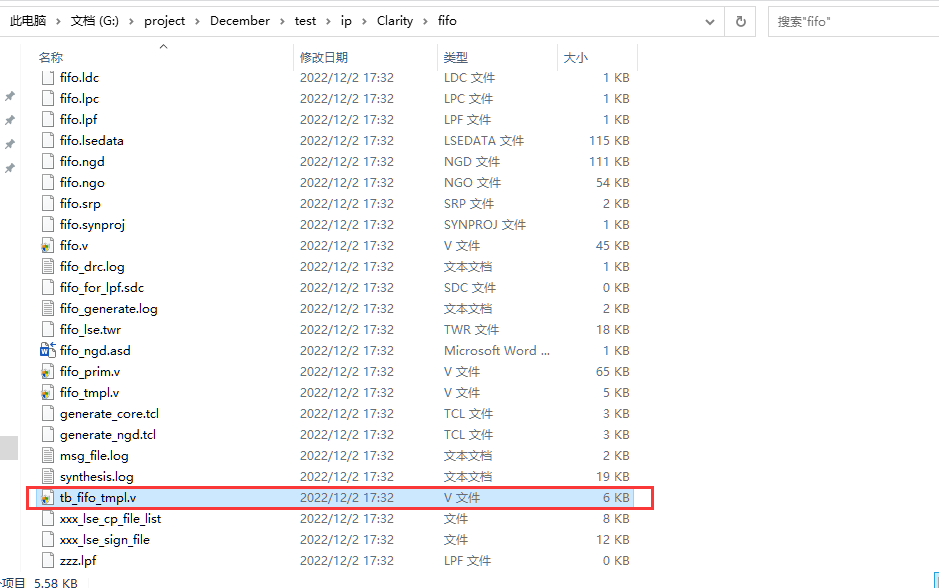
Task: Go to the December folder breadcrumb
Action: (x=240, y=21)
